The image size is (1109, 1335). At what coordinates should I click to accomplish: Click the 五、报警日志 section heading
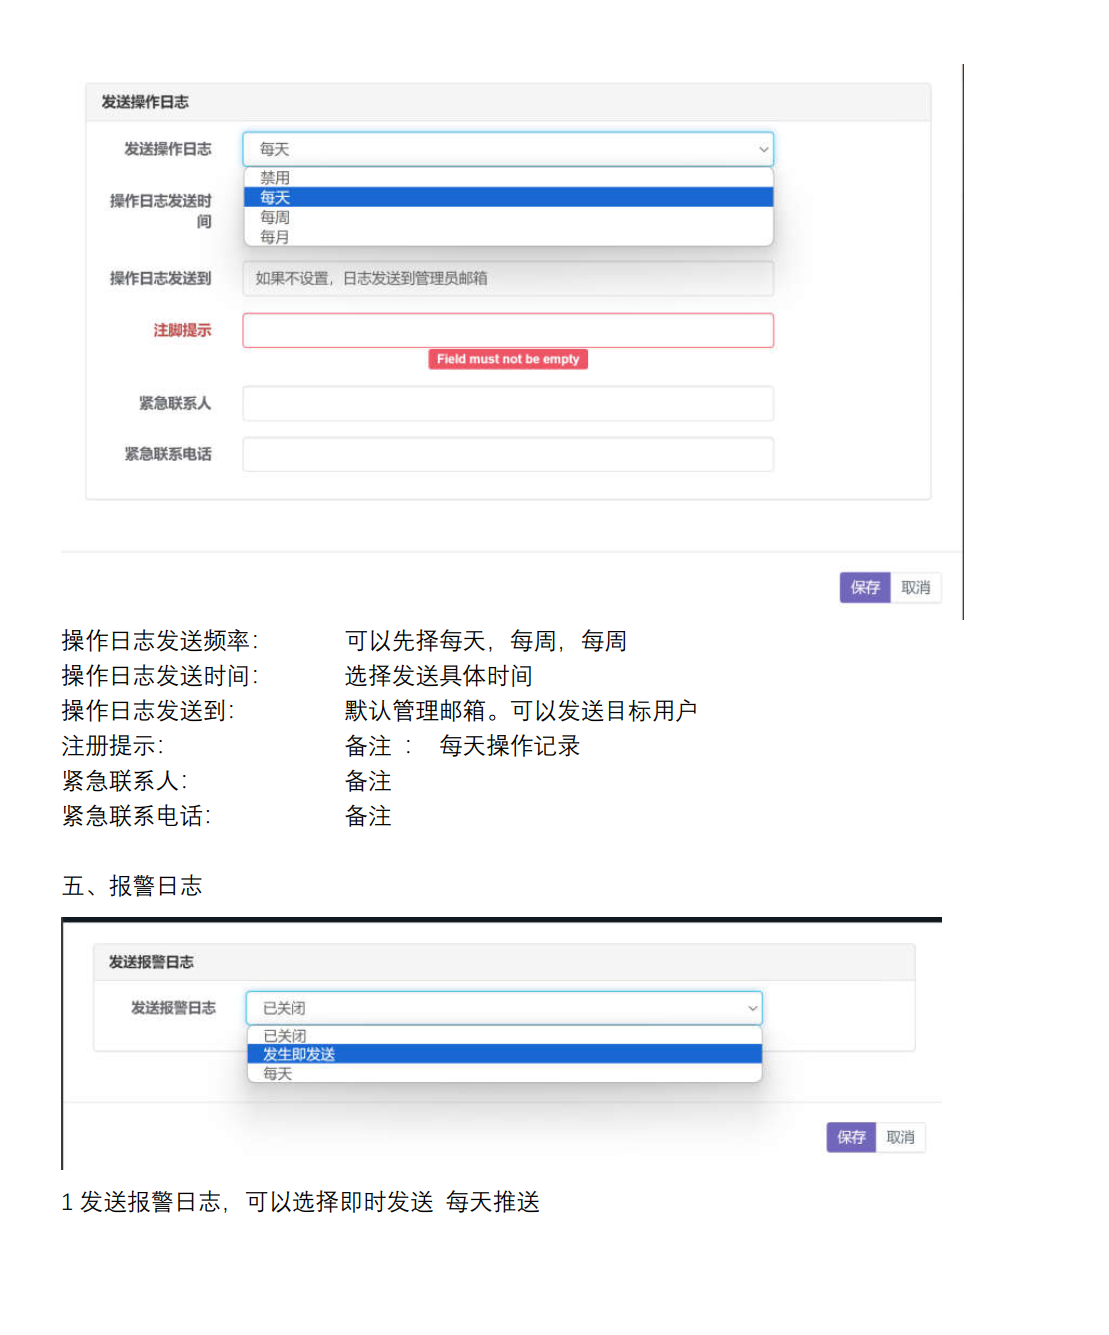pos(132,886)
